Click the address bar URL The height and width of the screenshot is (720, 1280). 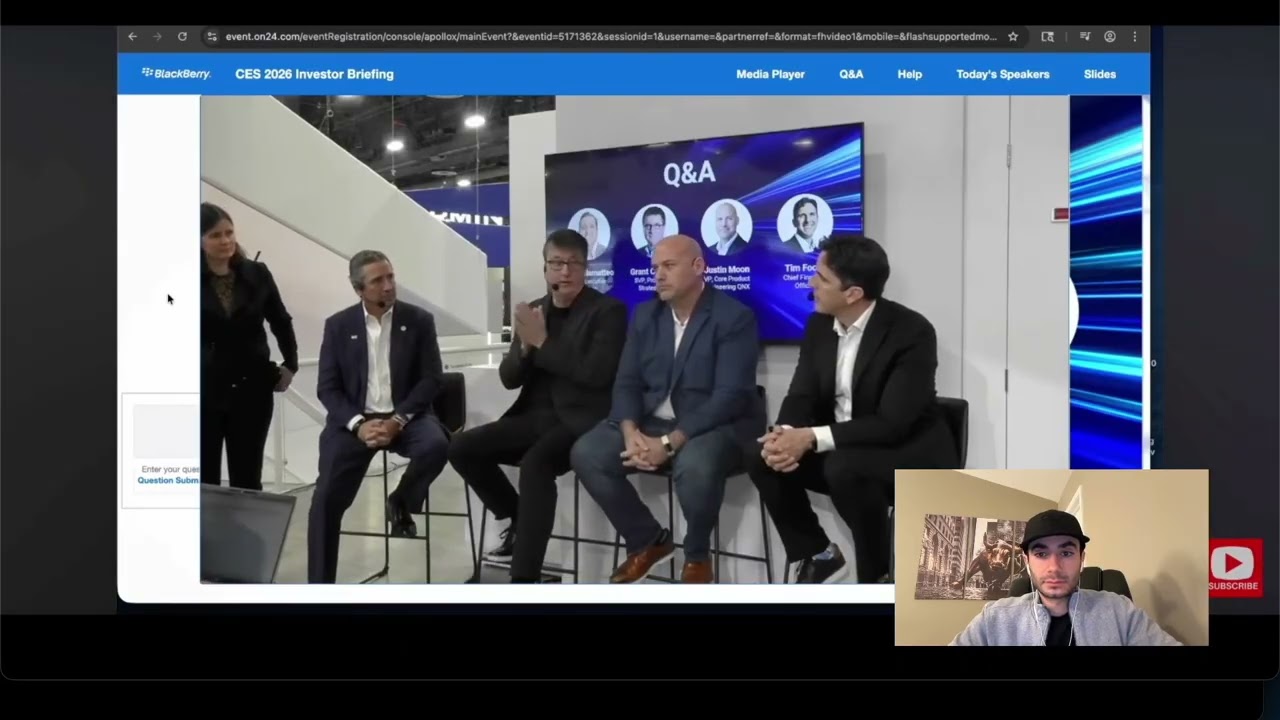click(611, 36)
